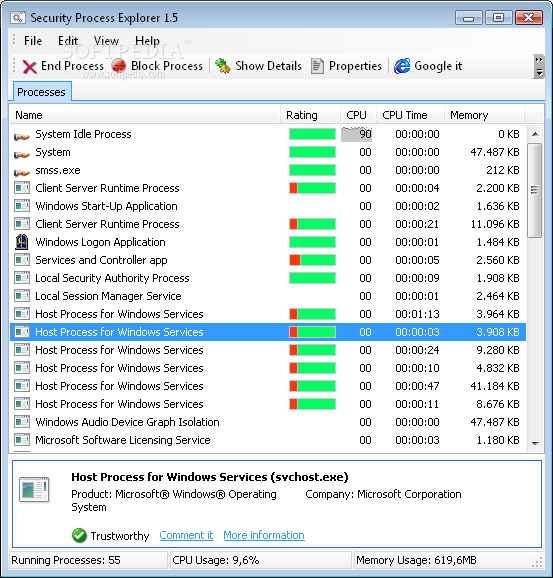Sort by the Memory column header

(x=484, y=115)
